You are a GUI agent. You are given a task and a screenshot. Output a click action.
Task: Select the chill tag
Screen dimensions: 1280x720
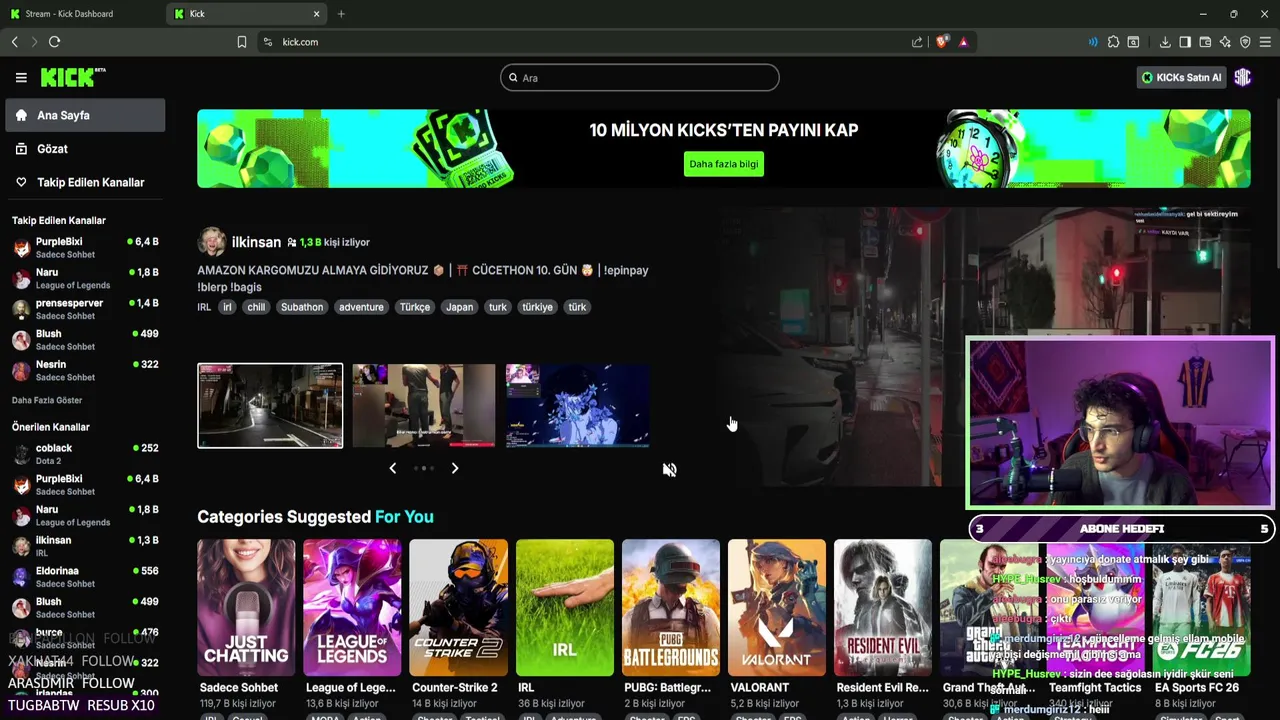(256, 307)
